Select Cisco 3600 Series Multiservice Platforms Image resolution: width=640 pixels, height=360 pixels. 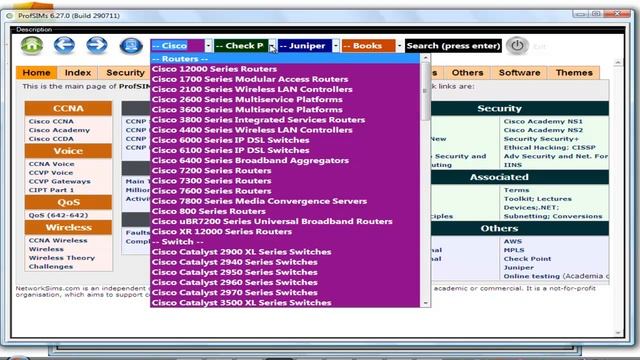pos(285,110)
